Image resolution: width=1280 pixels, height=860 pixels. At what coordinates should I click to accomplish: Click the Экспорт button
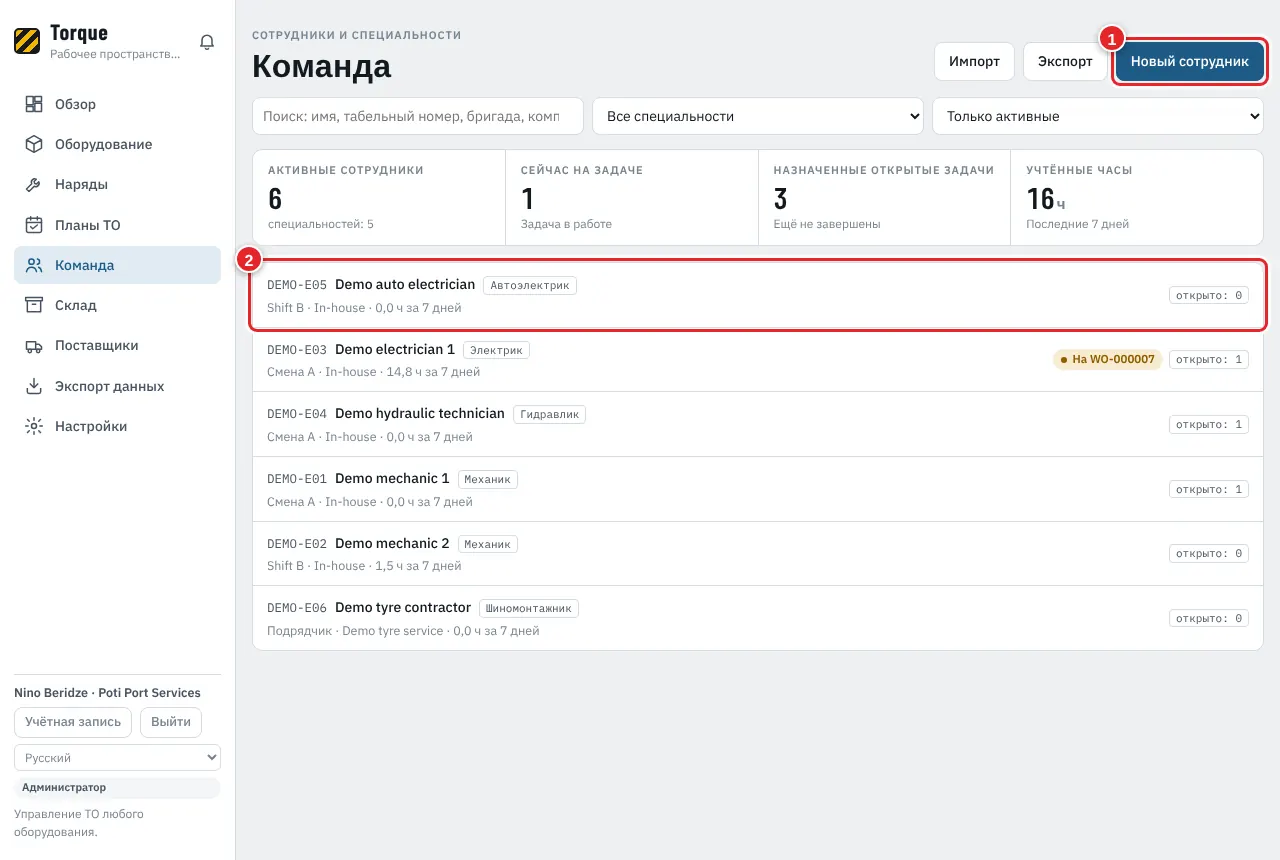[x=1065, y=61]
